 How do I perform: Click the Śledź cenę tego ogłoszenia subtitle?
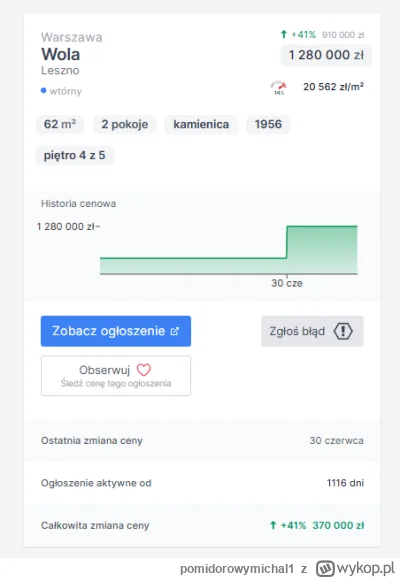click(116, 384)
